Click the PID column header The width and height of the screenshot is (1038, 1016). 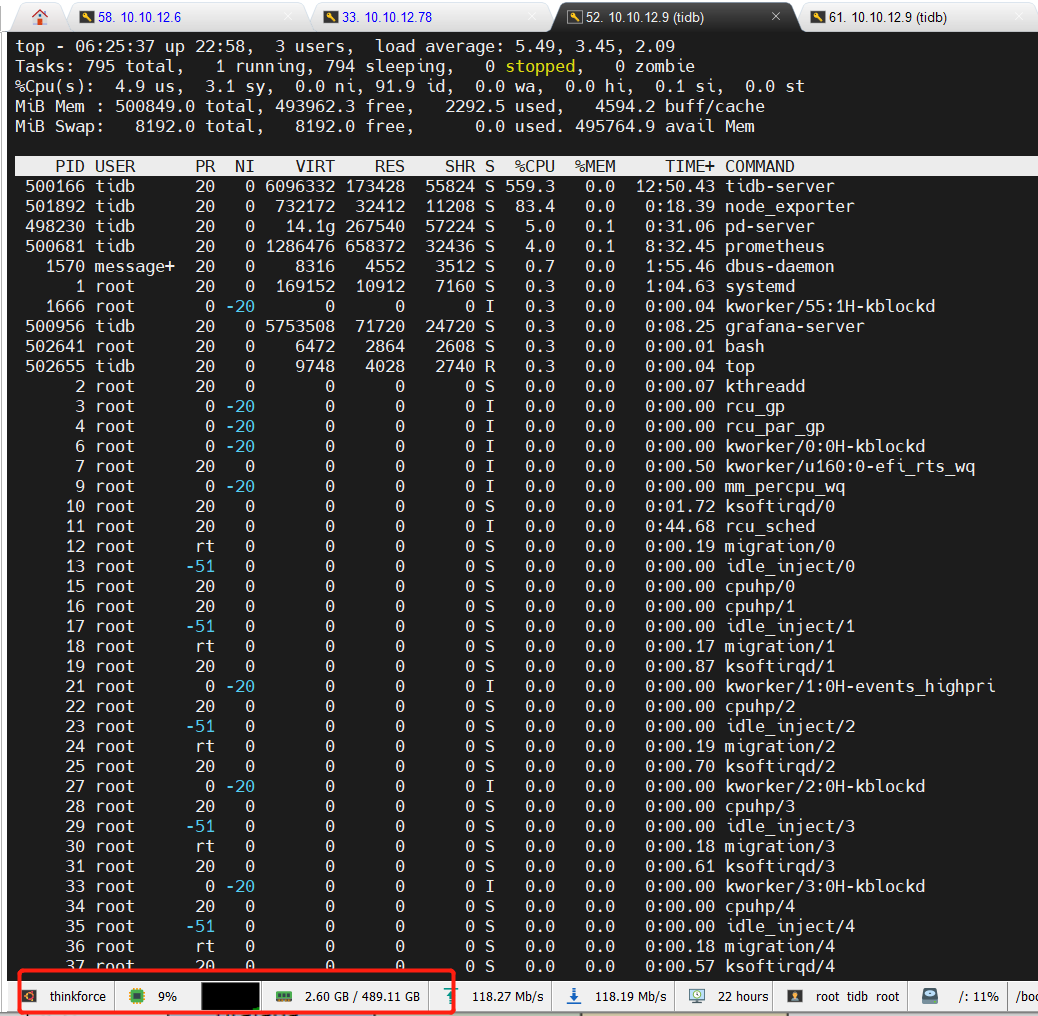(x=70, y=166)
